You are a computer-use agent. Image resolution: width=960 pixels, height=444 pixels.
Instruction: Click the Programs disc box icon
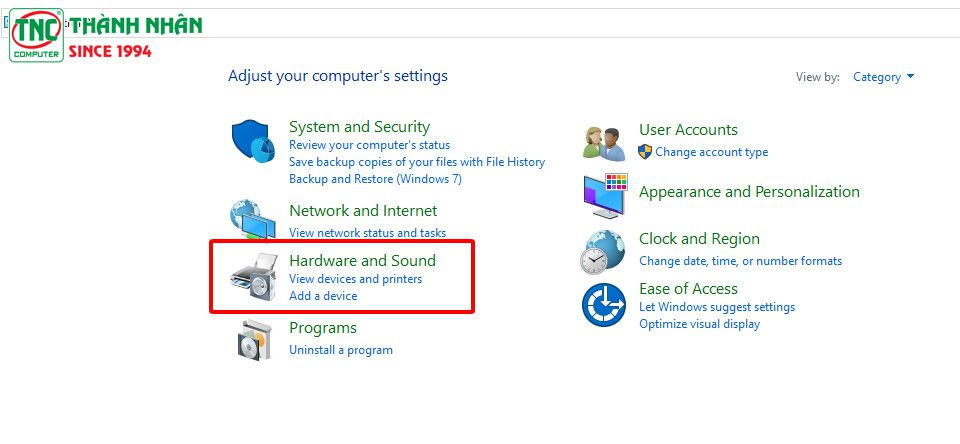[x=253, y=340]
